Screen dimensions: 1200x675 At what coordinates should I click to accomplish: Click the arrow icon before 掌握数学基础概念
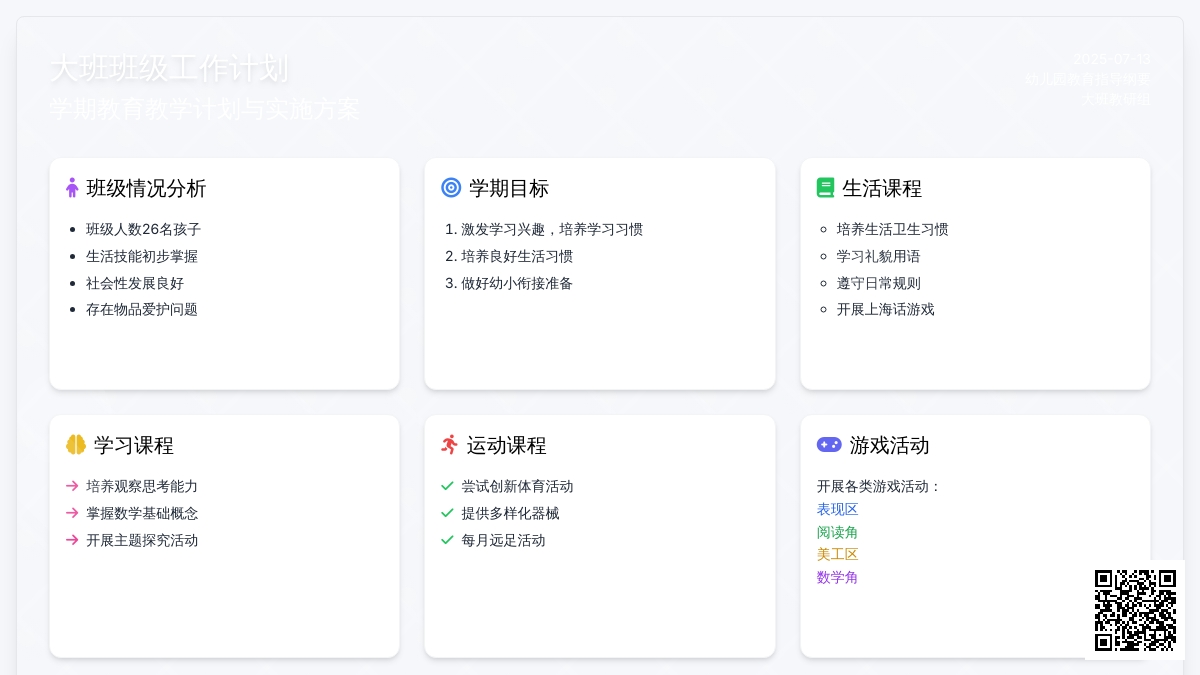pos(70,513)
